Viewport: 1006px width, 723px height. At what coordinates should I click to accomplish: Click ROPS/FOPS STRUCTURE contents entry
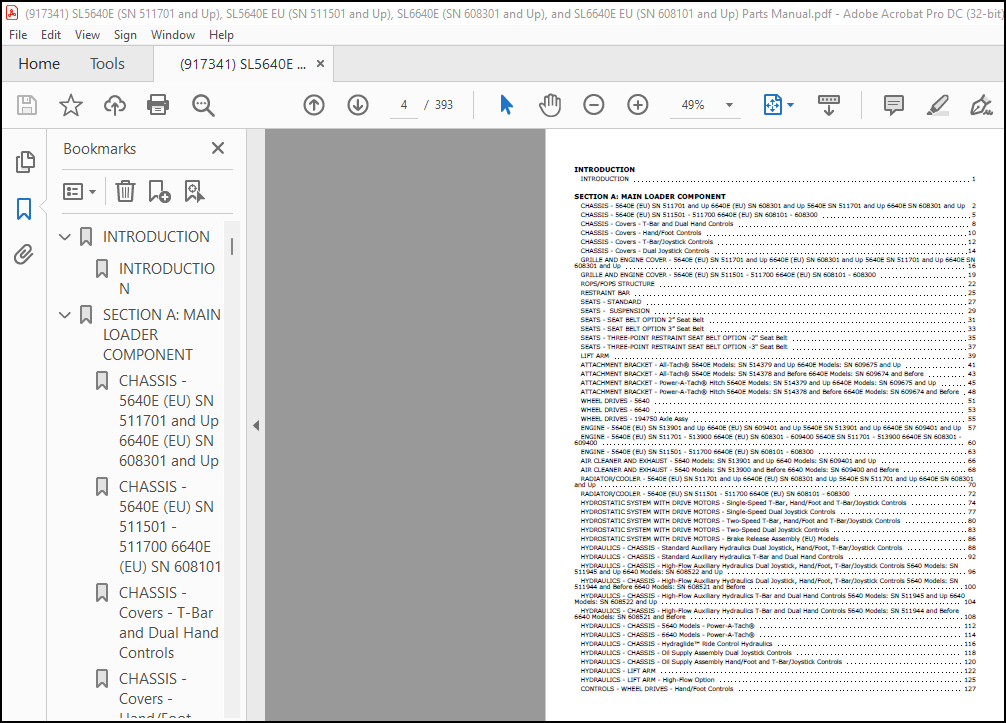778,284
